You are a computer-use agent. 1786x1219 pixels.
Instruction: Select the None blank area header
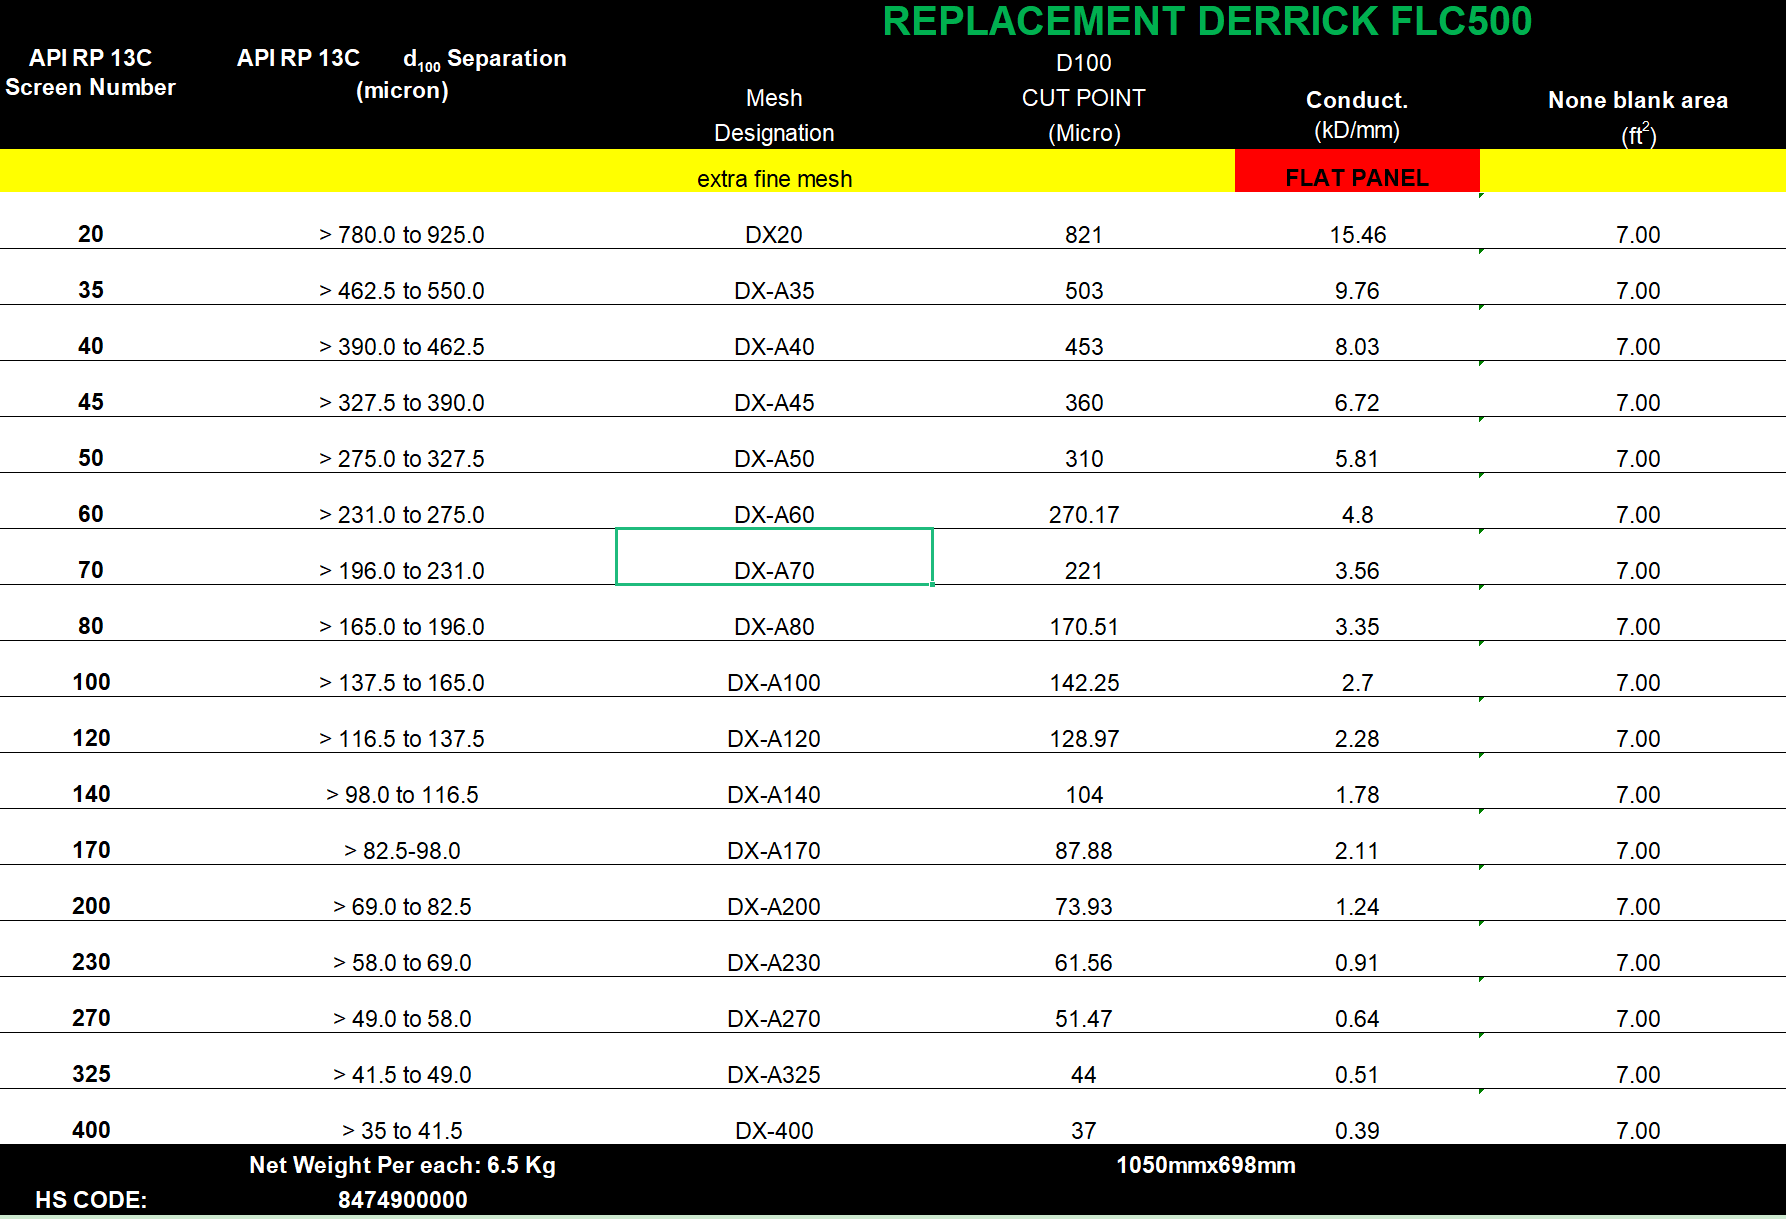tap(1637, 100)
